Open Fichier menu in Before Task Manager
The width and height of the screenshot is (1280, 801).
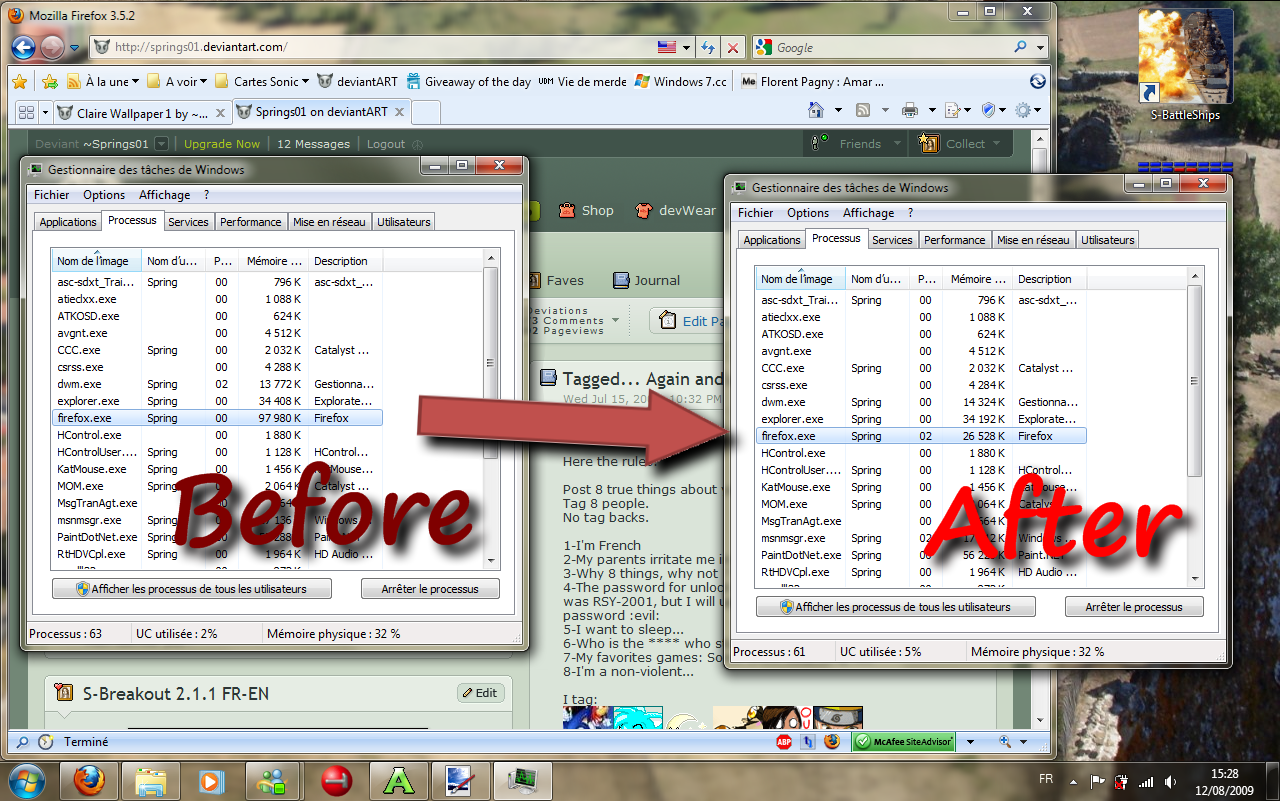tap(52, 195)
